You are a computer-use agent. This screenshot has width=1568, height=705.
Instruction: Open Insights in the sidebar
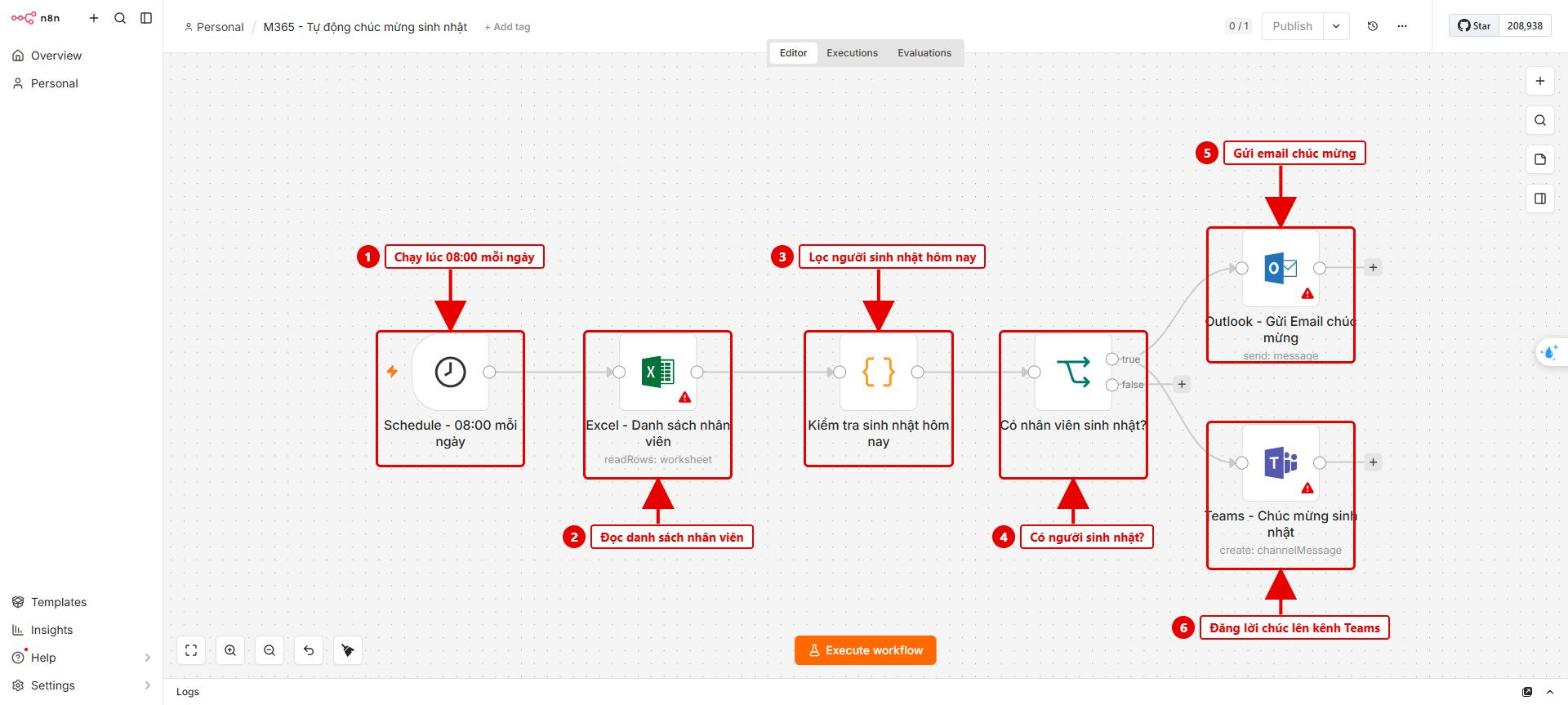point(81,630)
